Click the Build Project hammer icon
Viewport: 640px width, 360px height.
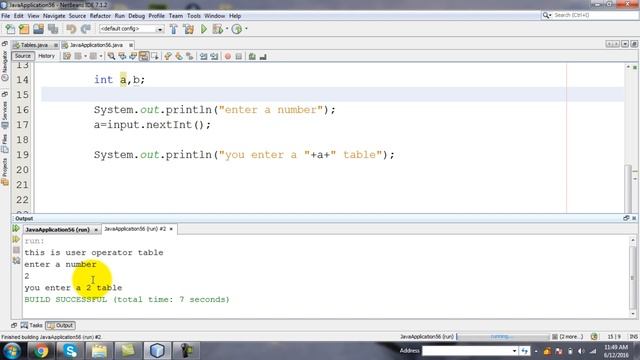(173, 29)
